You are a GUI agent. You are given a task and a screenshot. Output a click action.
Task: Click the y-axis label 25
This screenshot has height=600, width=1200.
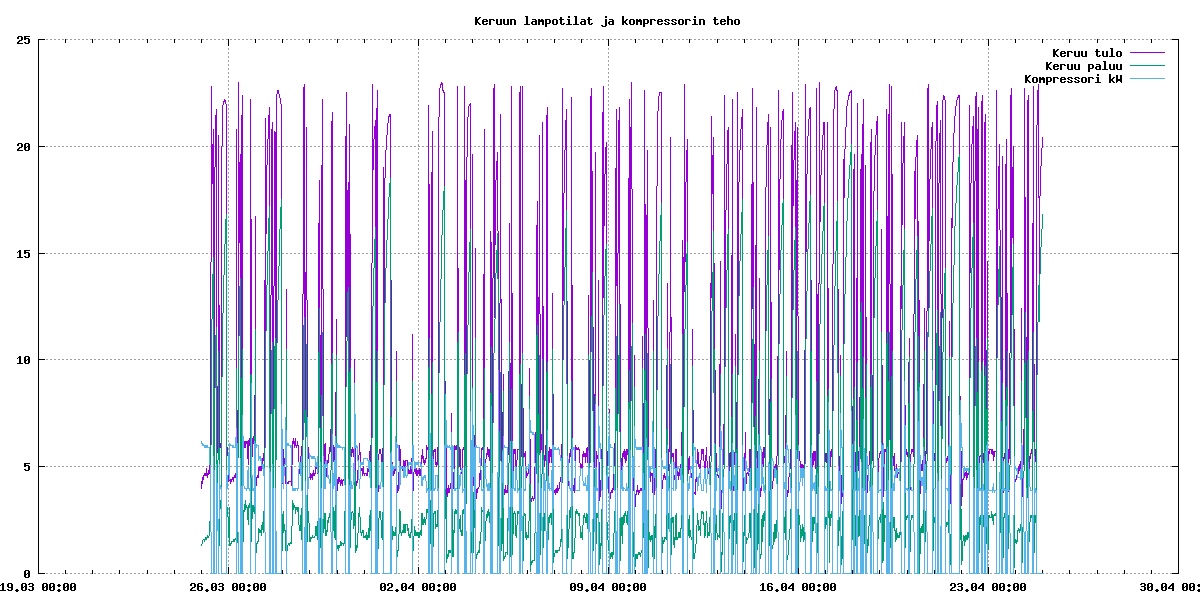click(24, 40)
